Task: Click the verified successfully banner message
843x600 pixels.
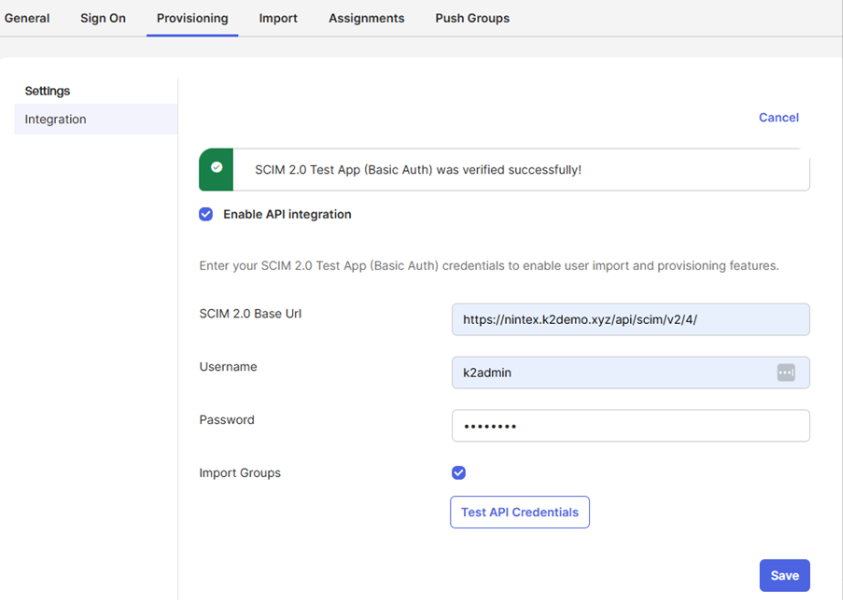Action: 418,170
